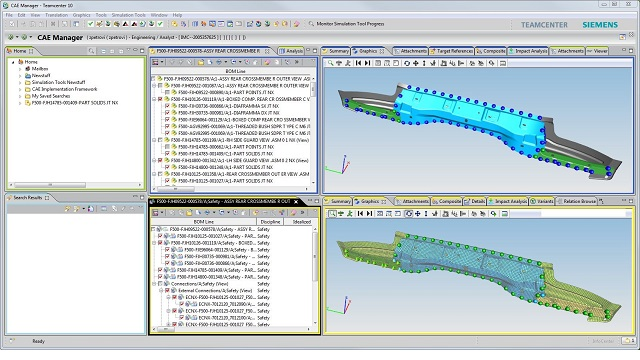Click first-frame skip button in upper graphics toolbar
This screenshot has width=640, height=360.
coord(358,63)
